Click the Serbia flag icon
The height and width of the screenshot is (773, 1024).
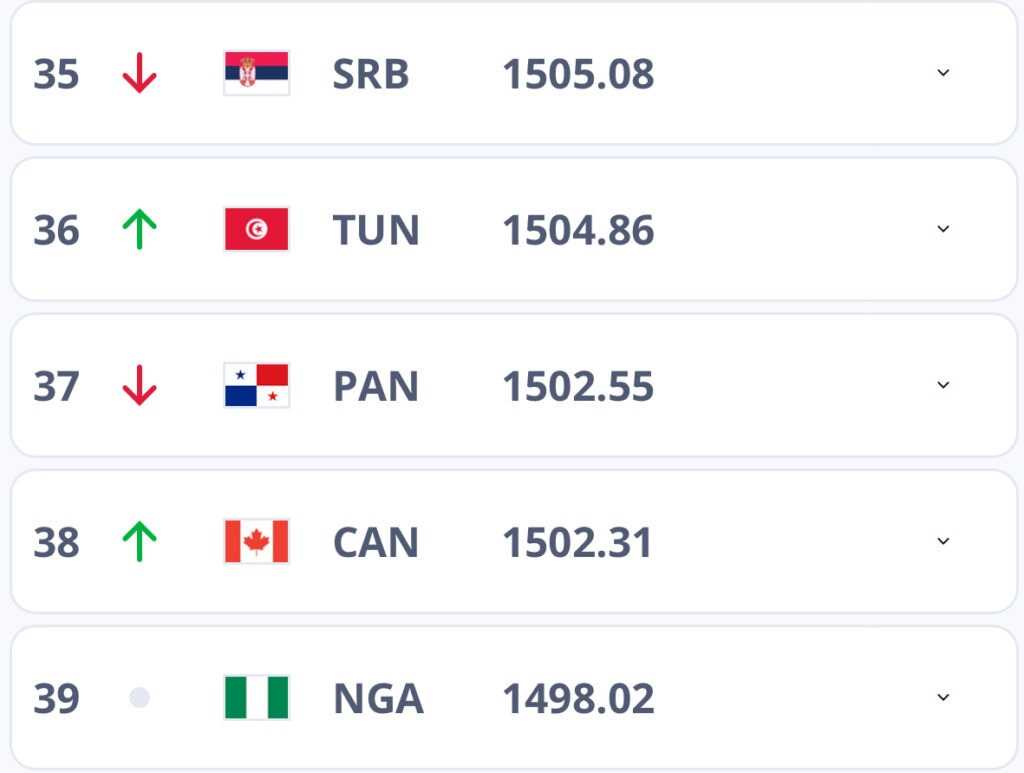tap(256, 73)
